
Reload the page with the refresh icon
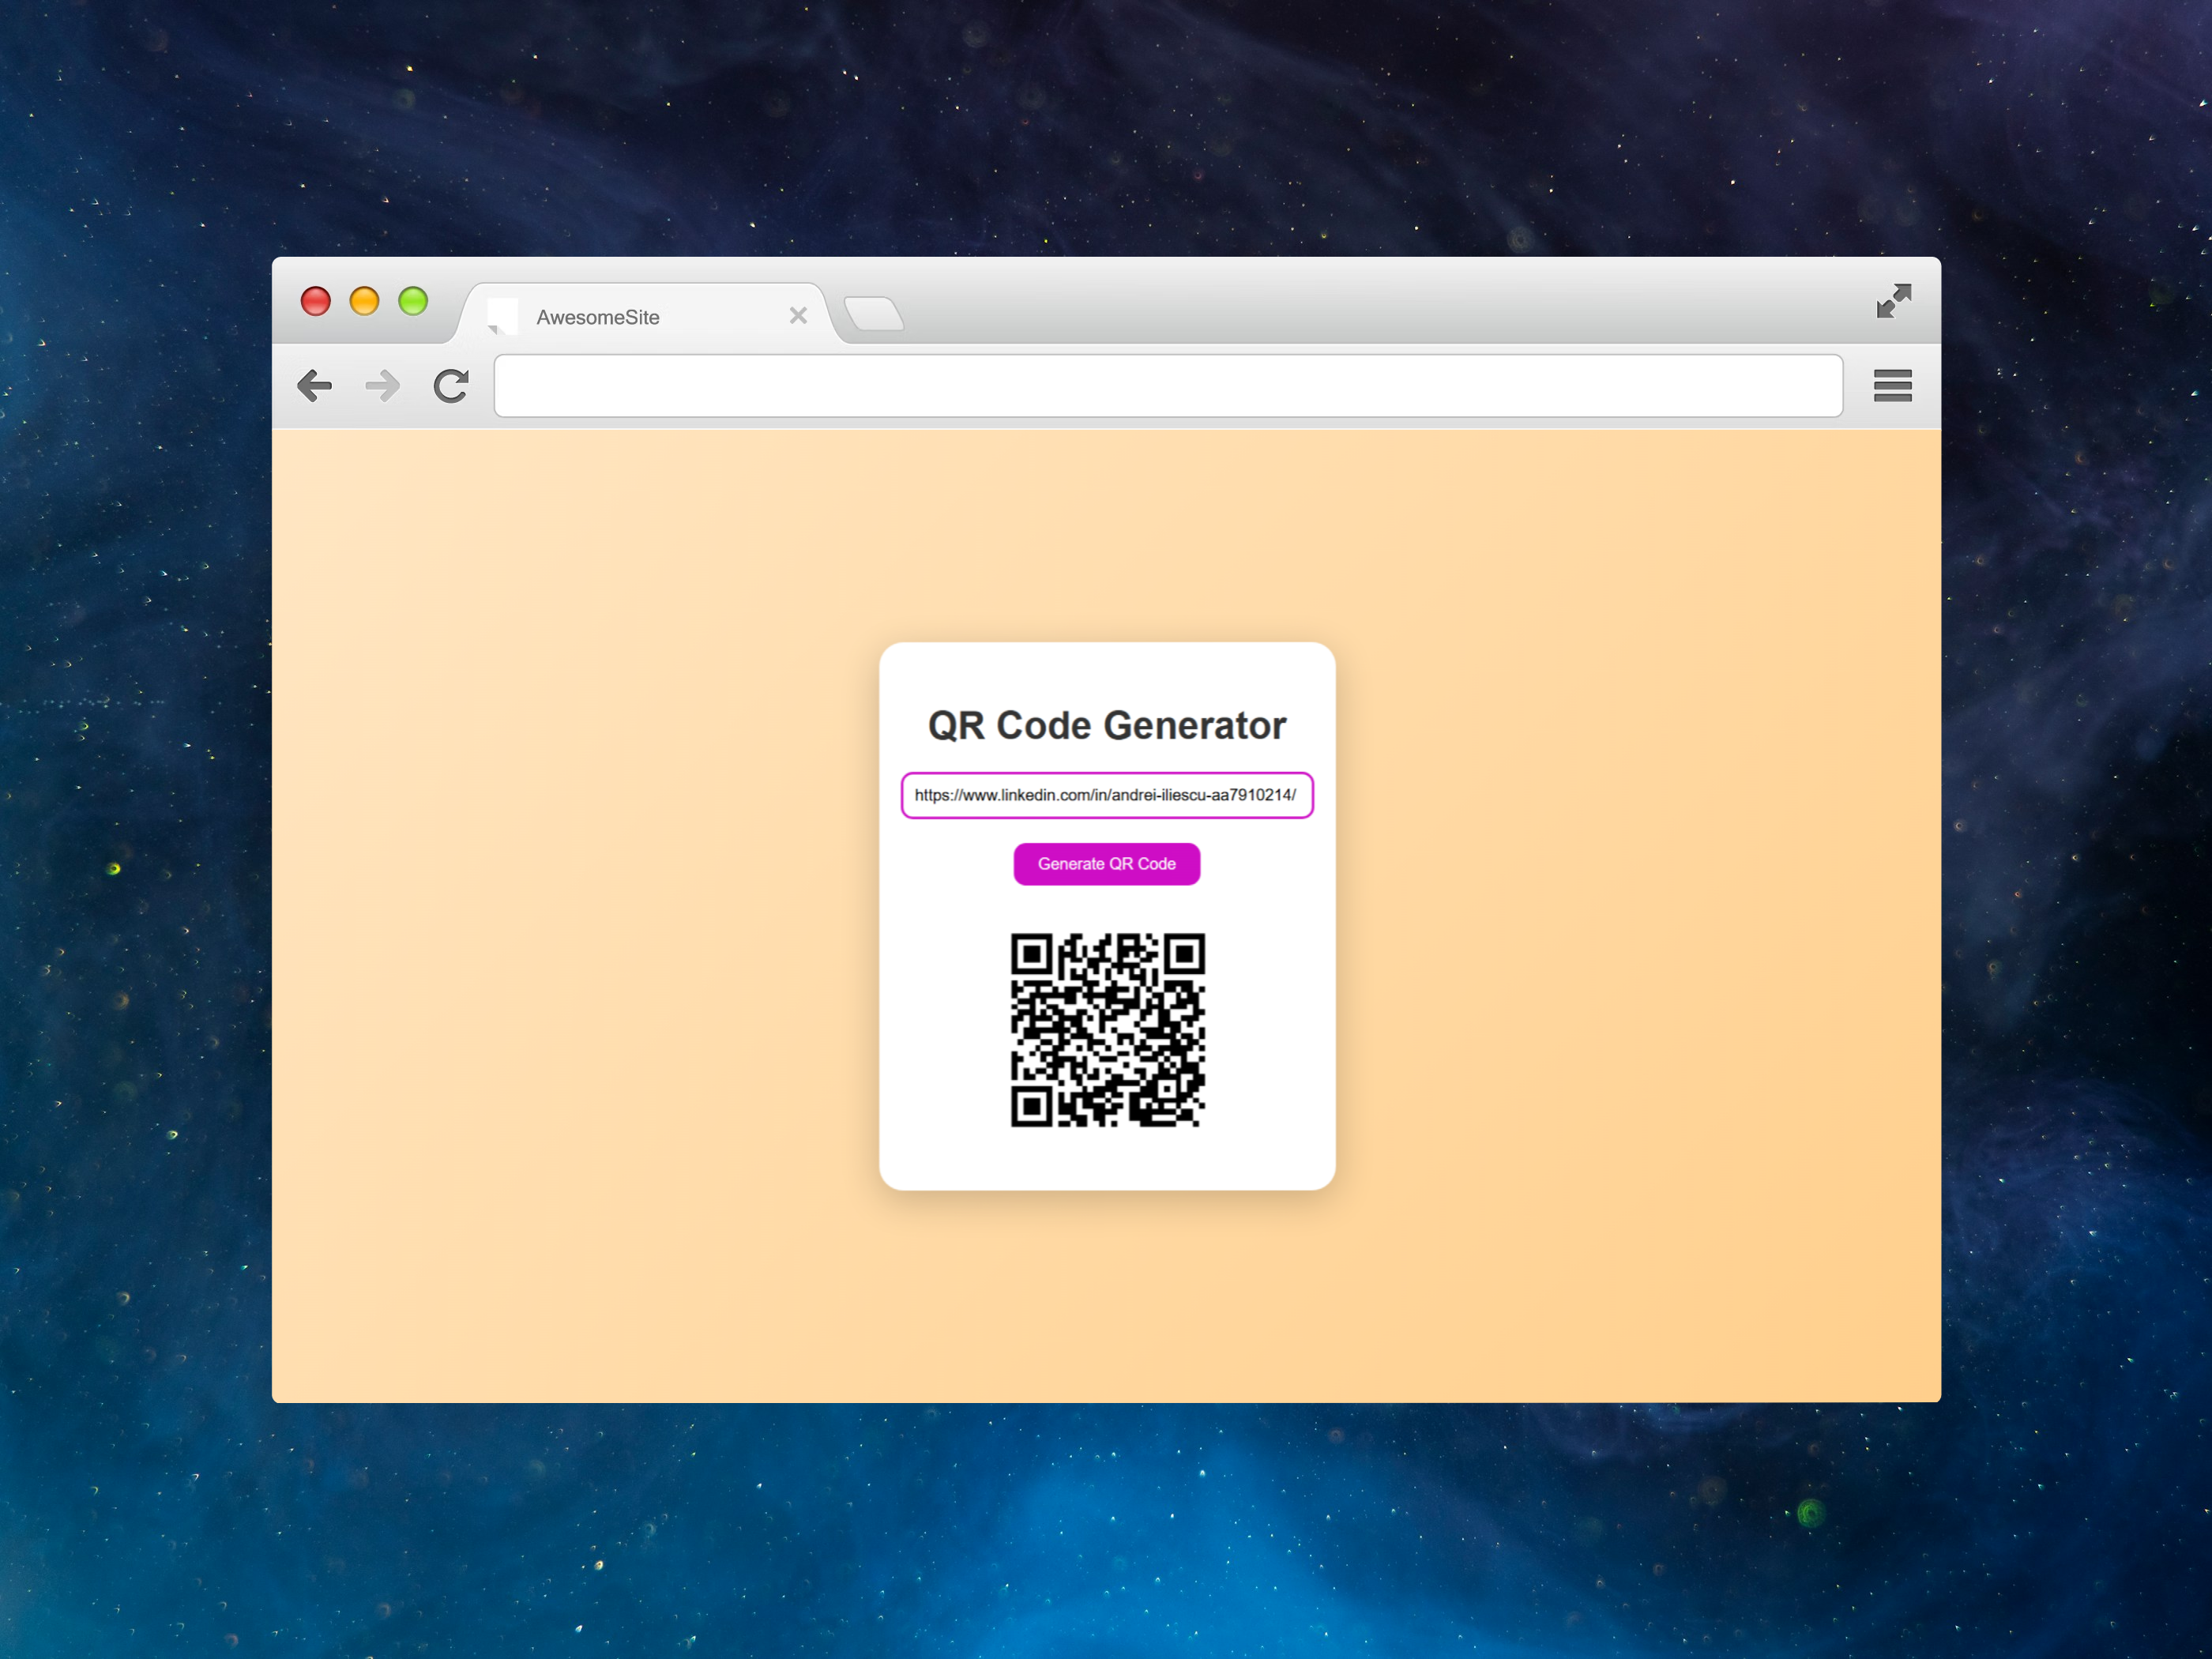451,386
